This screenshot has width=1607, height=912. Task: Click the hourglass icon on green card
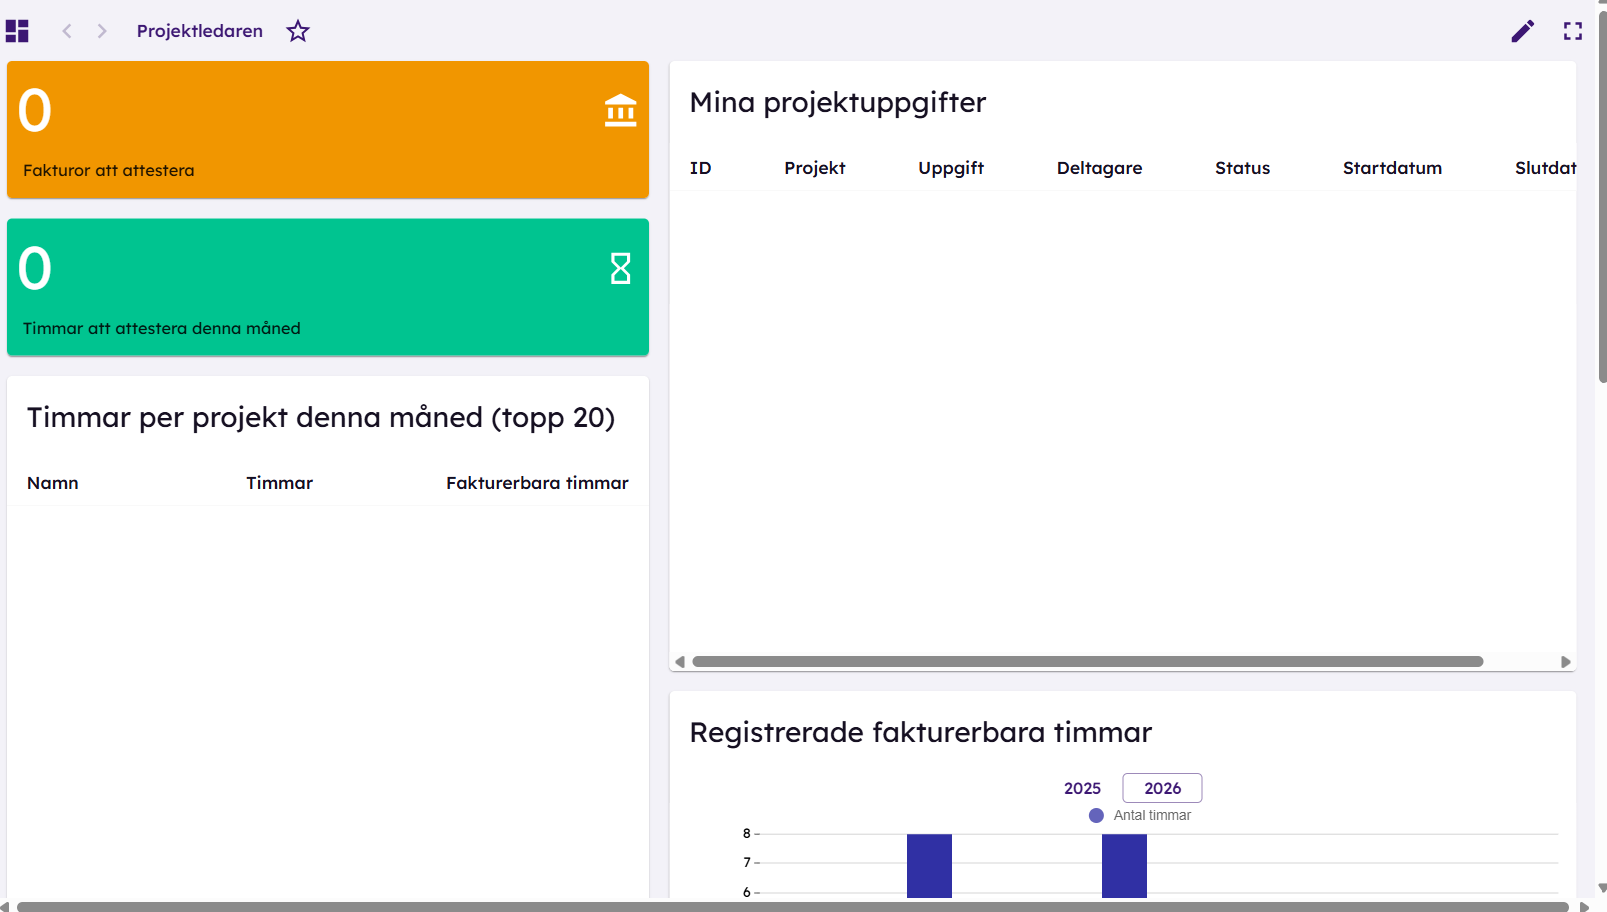[621, 268]
